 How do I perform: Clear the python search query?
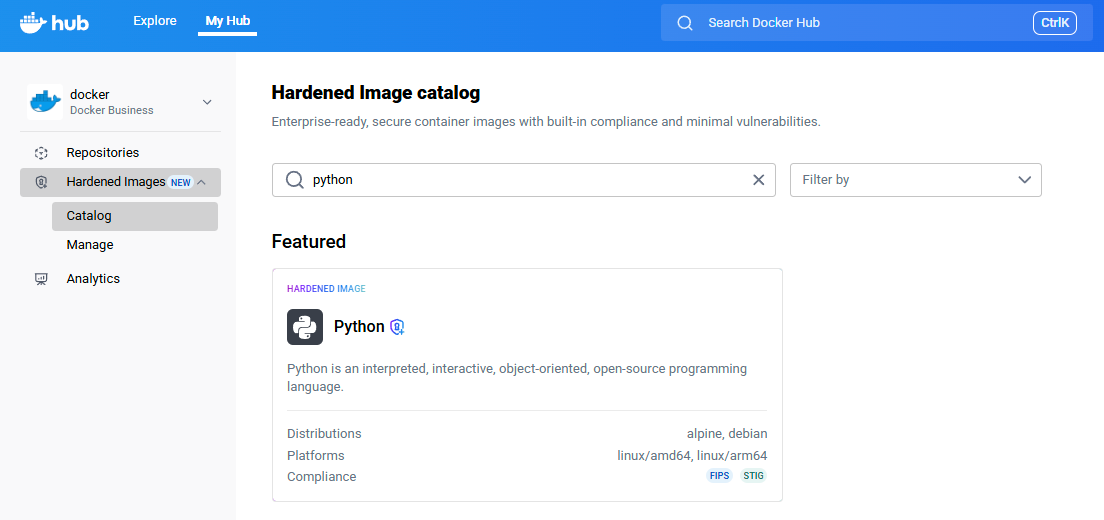(x=758, y=180)
